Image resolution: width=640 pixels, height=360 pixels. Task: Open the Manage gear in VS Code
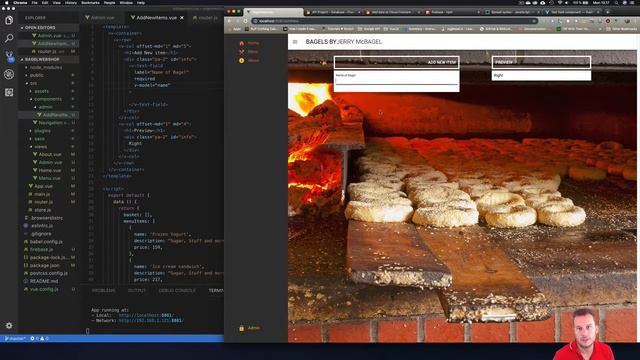[x=9, y=326]
